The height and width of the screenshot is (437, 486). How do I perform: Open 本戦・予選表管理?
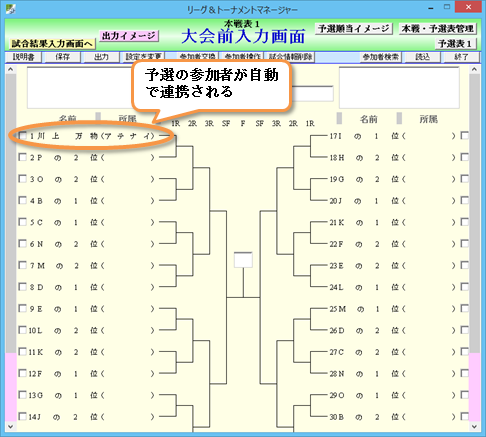click(438, 29)
